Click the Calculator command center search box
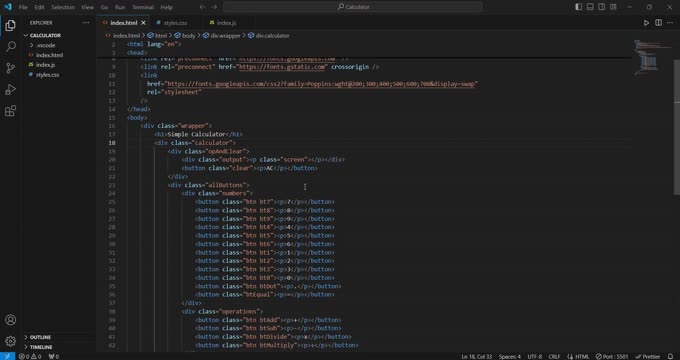Image resolution: width=680 pixels, height=360 pixels. 353,7
